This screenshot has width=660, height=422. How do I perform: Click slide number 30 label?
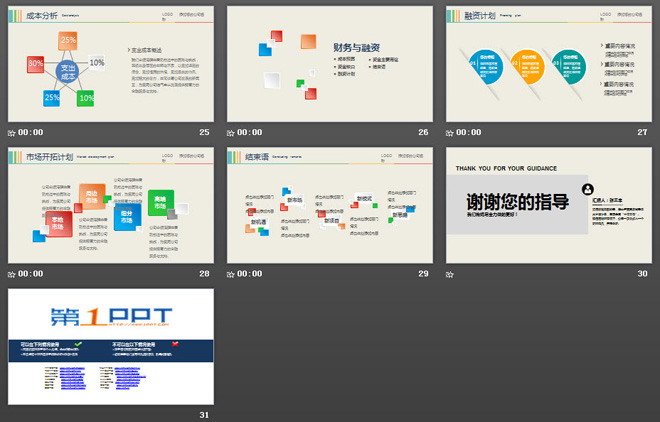click(642, 273)
